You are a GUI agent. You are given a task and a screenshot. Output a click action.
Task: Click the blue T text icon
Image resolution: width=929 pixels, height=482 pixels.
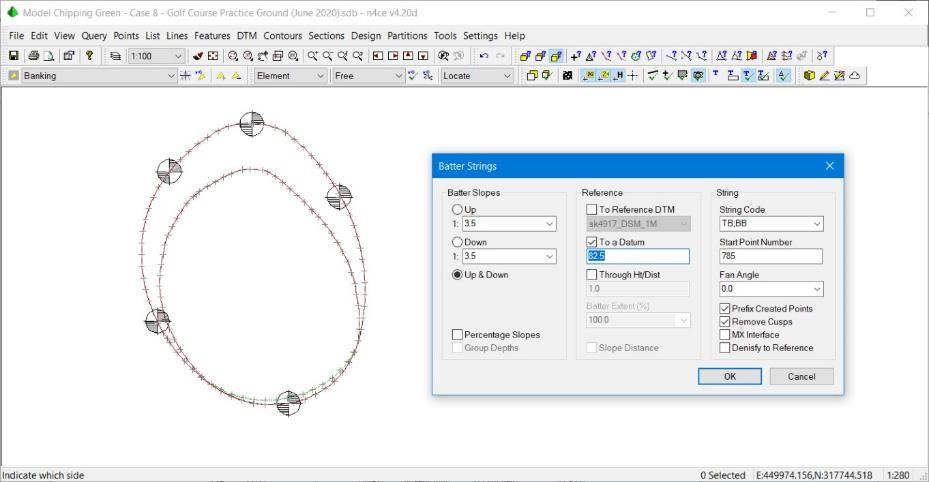pos(716,74)
